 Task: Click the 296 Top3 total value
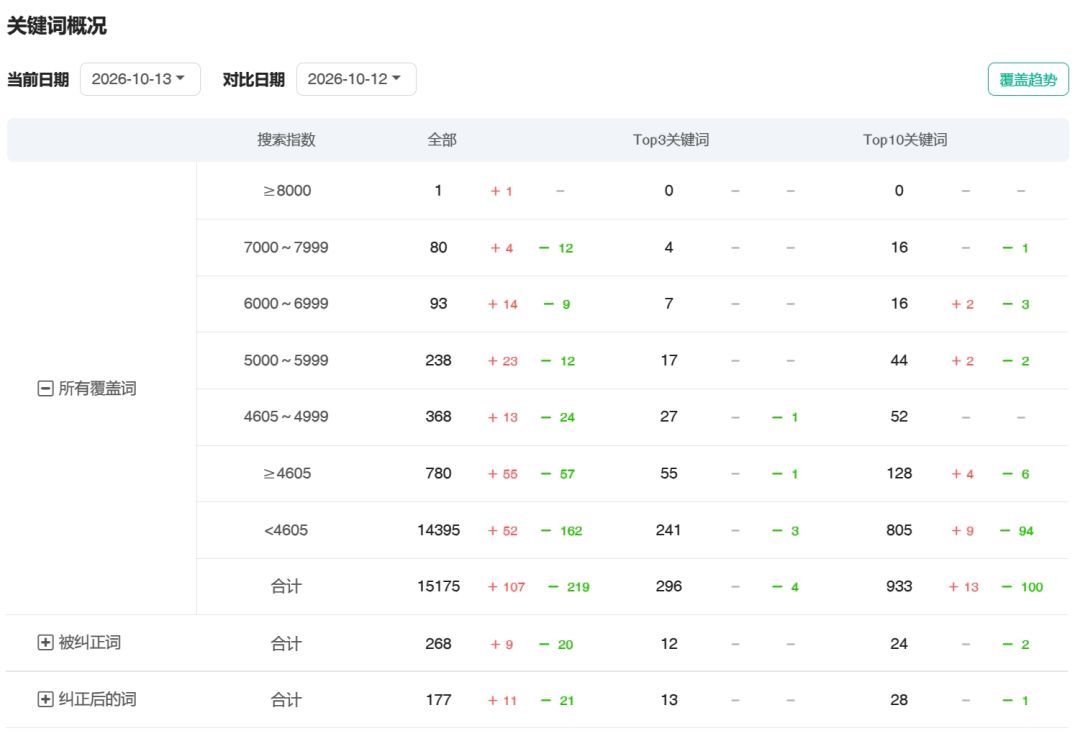click(x=669, y=587)
